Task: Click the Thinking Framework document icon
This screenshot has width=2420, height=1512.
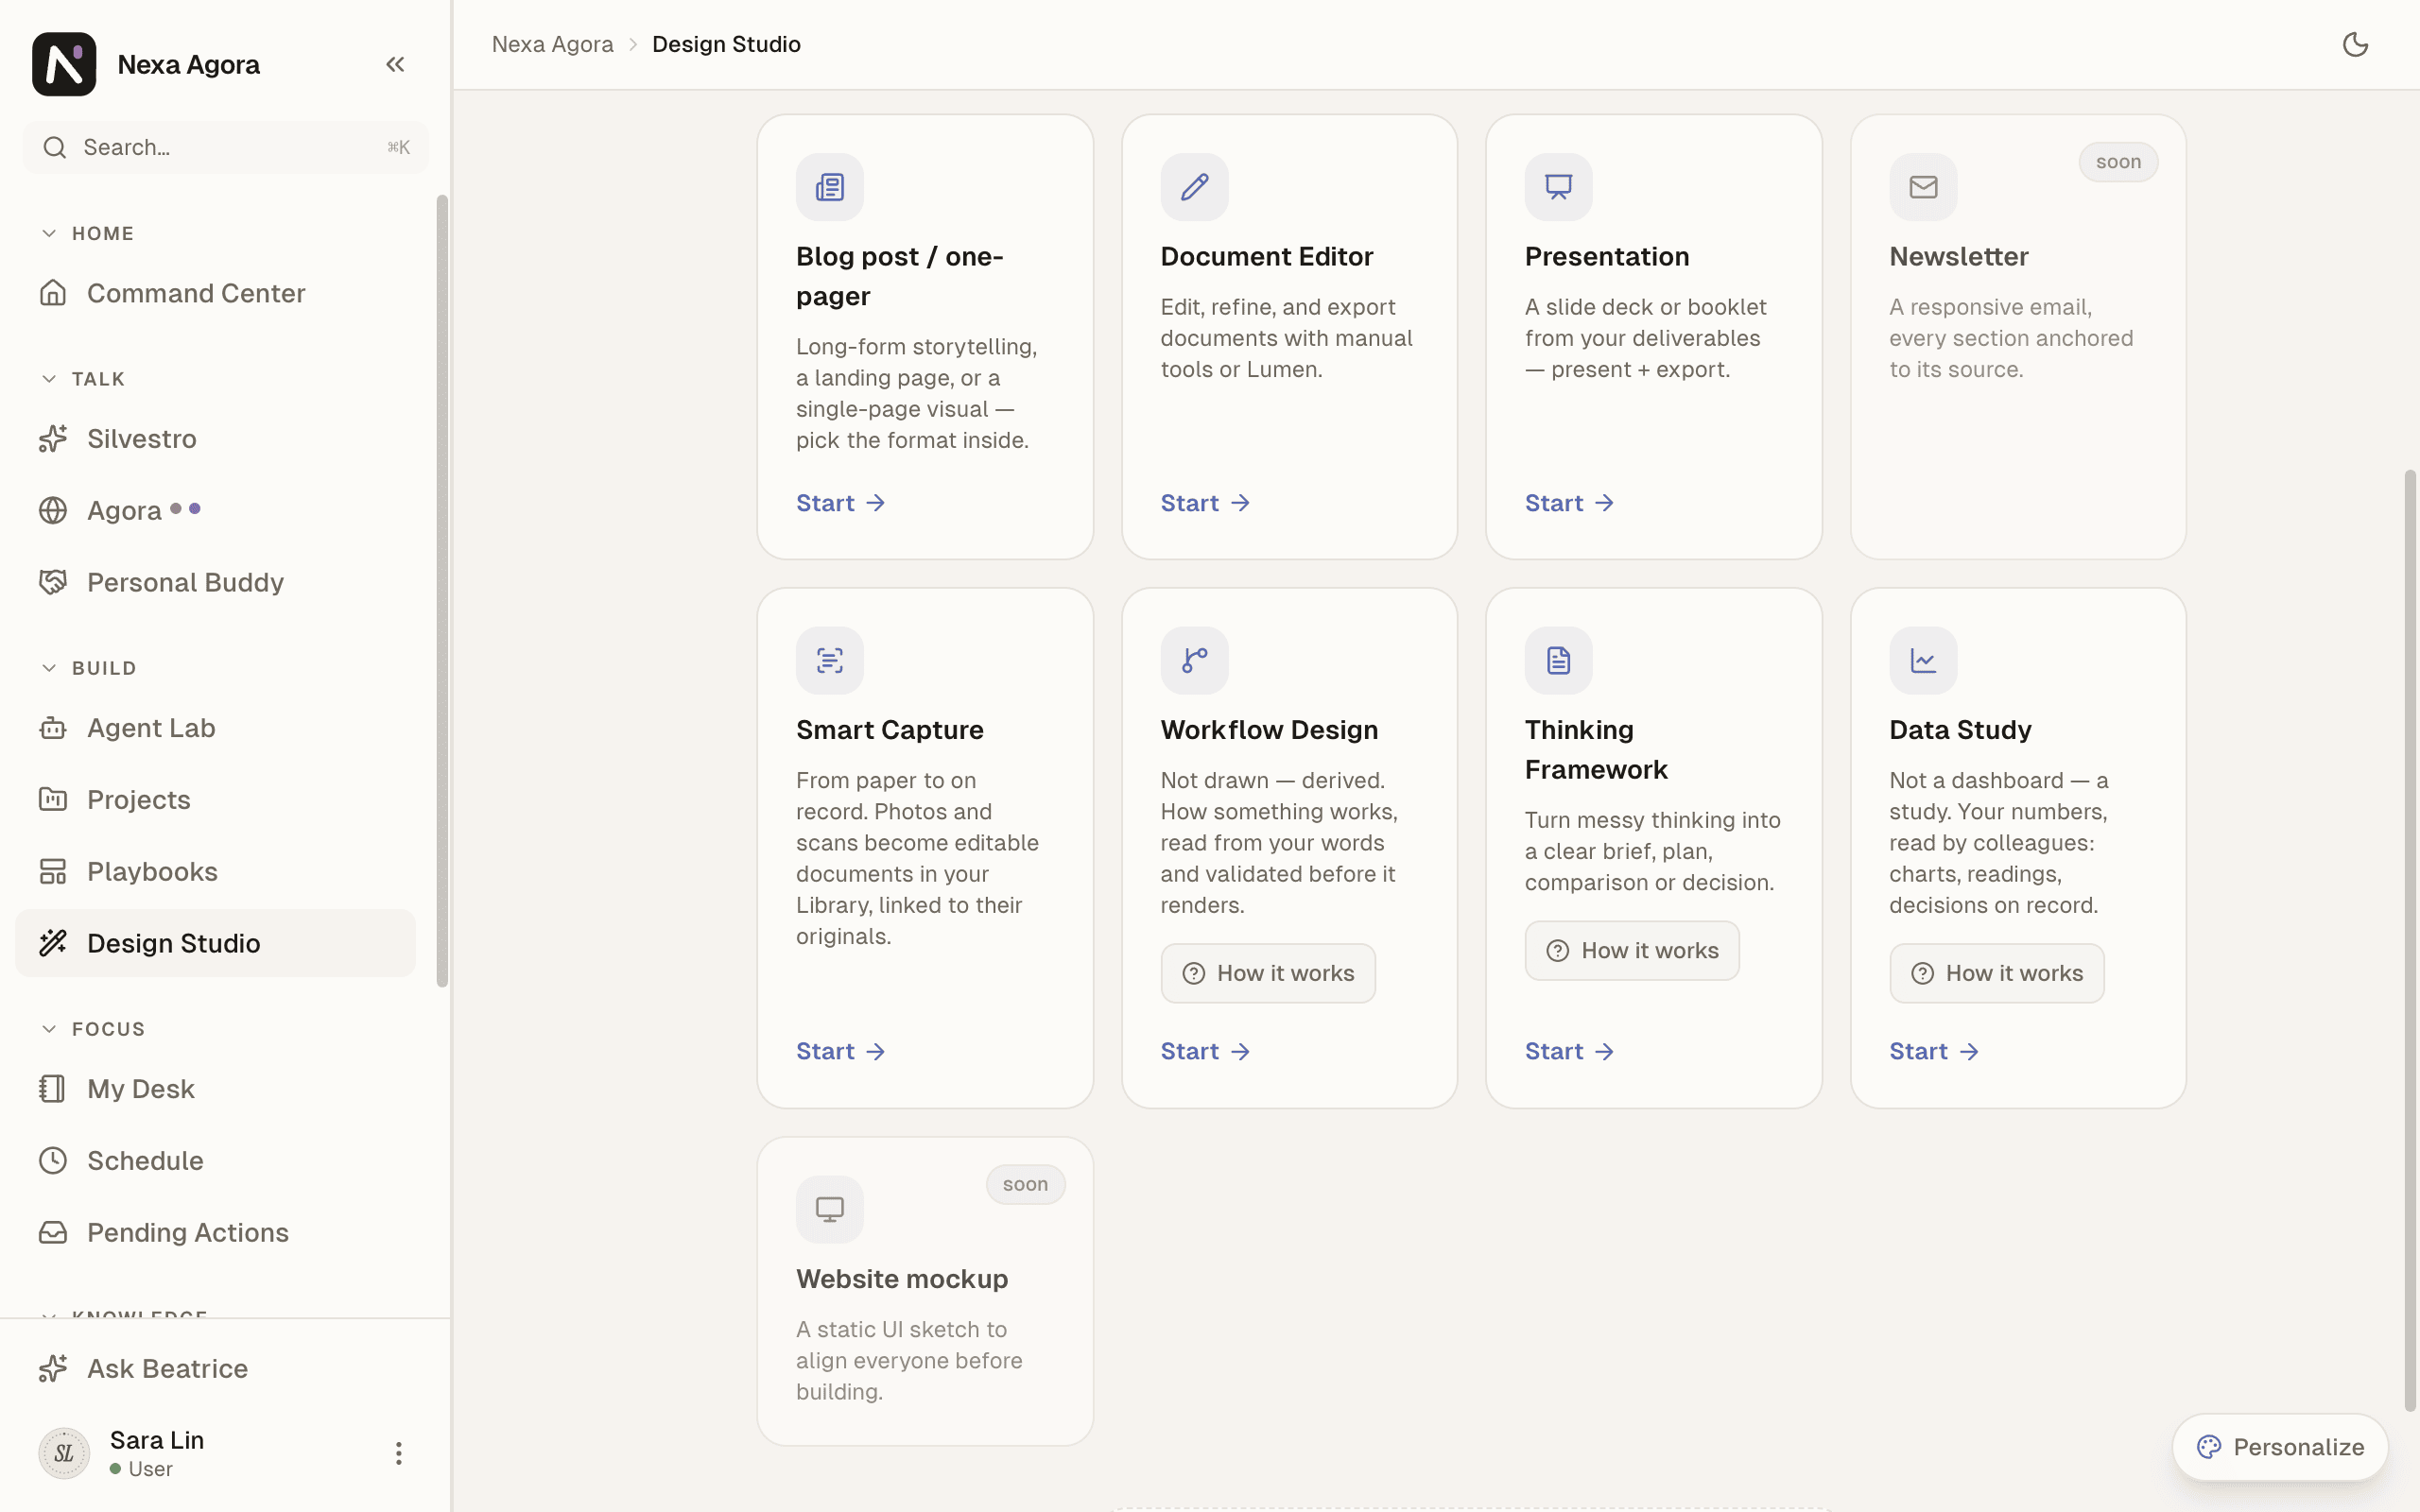Action: click(x=1558, y=660)
